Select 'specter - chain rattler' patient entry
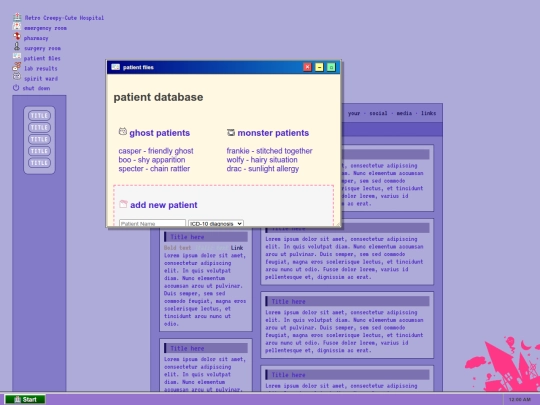Viewport: 540px width, 405px height. [x=154, y=169]
